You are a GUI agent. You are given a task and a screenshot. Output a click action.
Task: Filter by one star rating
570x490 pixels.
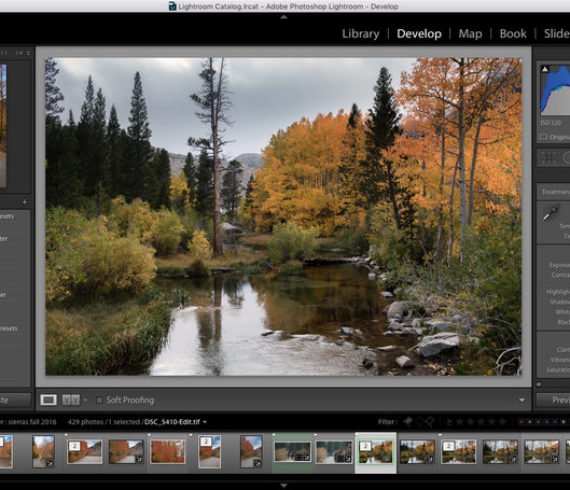click(x=460, y=422)
